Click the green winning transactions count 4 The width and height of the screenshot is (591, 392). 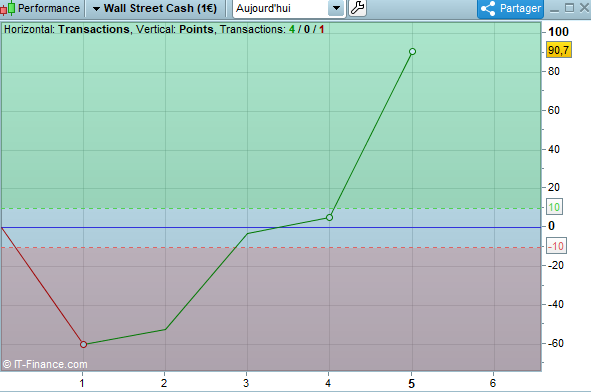(x=292, y=29)
